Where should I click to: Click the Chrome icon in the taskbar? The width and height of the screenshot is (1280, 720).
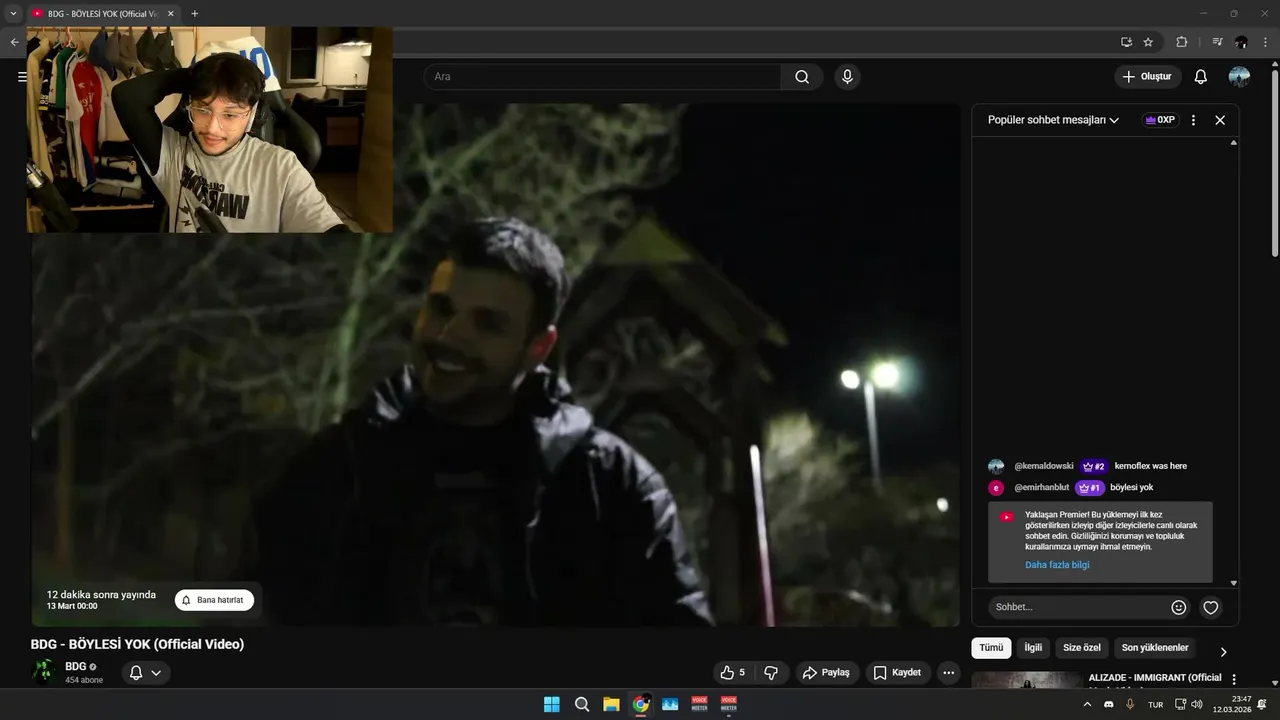641,704
